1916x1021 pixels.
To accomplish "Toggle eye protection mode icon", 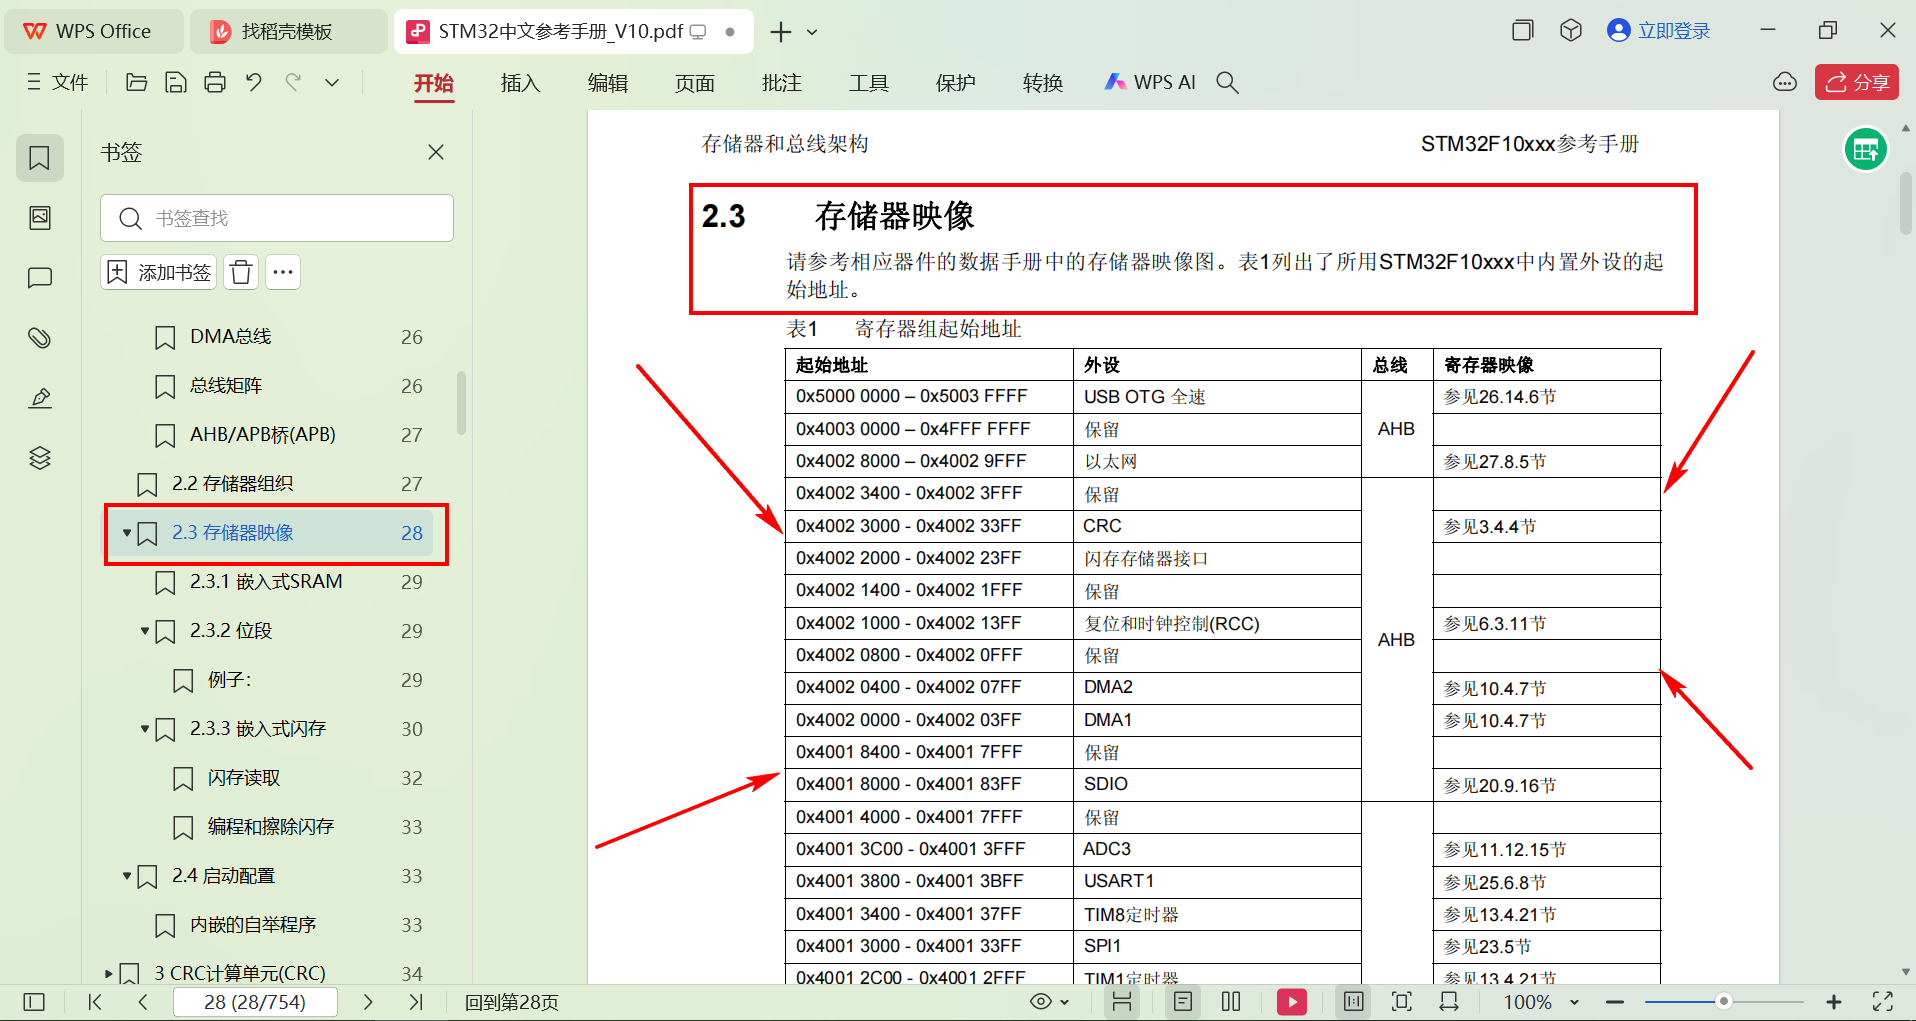I will tap(1041, 1002).
